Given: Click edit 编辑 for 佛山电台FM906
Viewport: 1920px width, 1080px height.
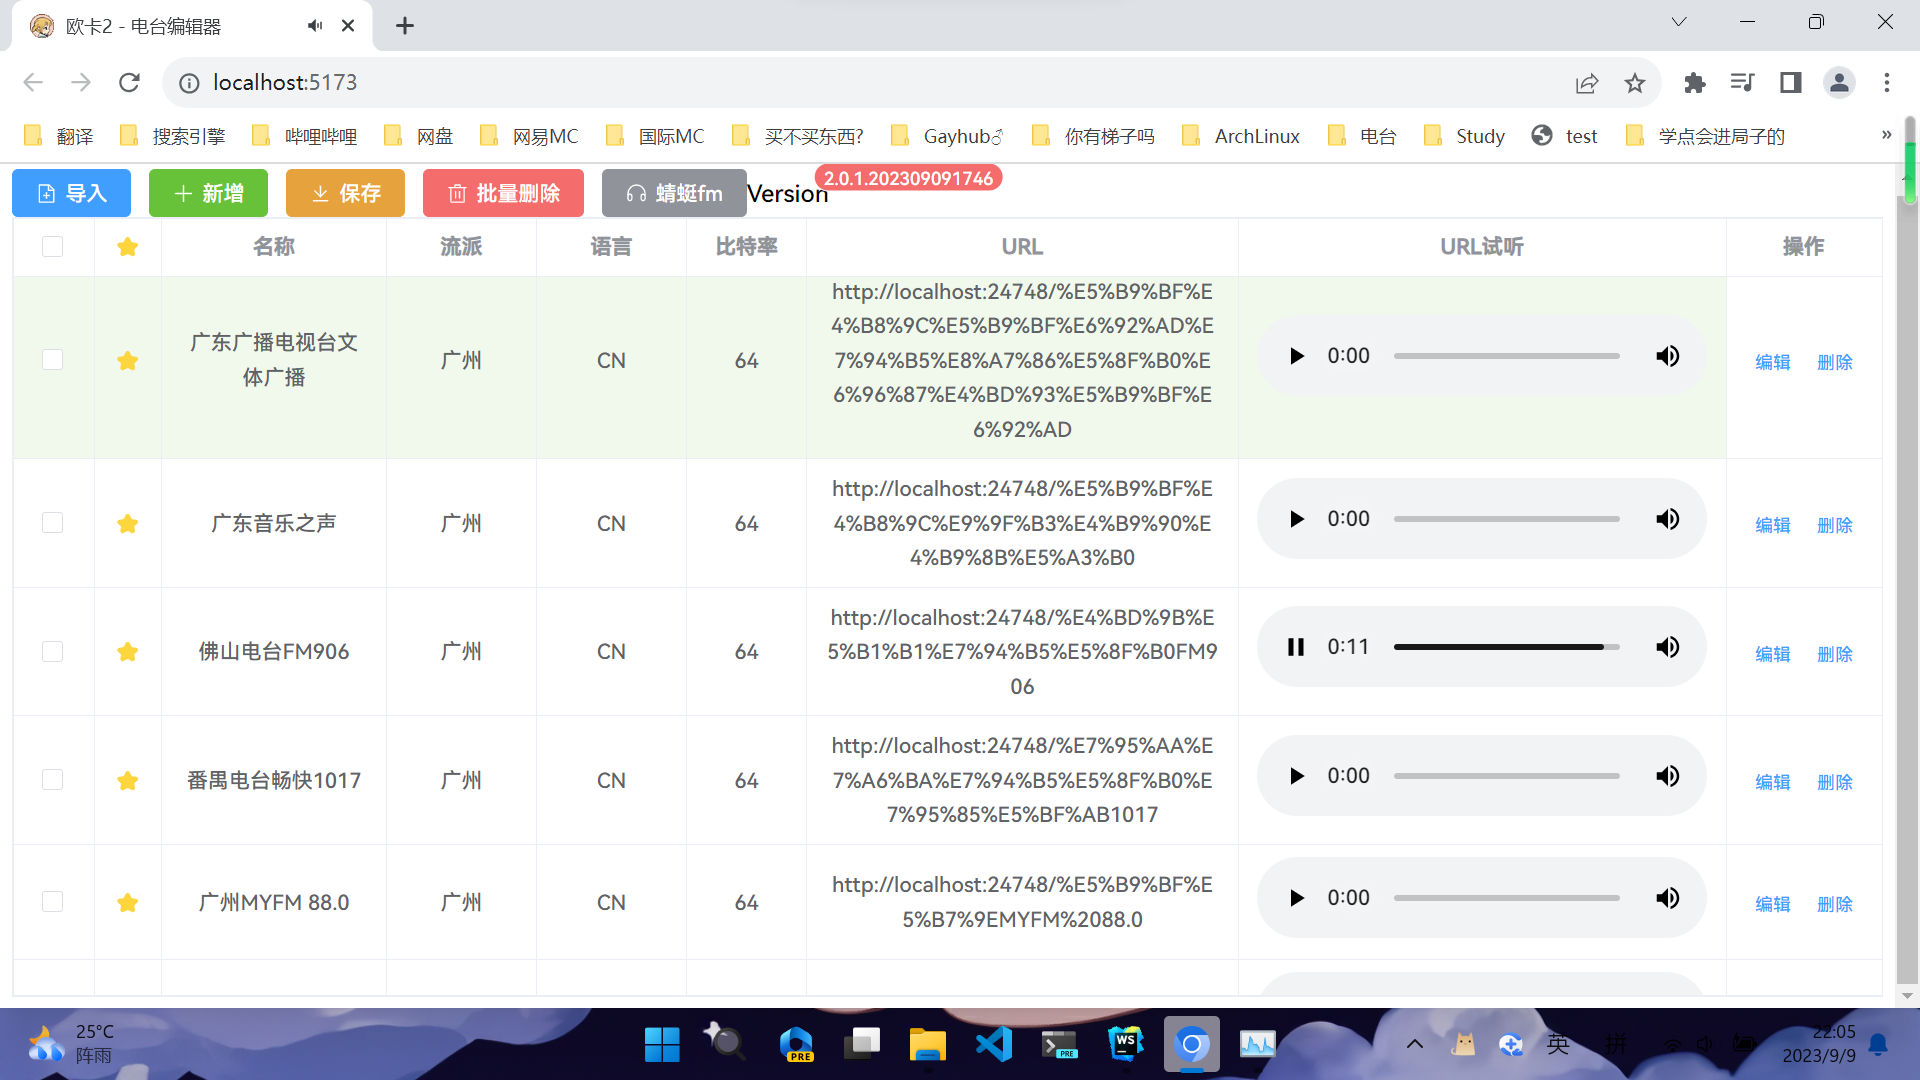Looking at the screenshot, I should tap(1774, 651).
